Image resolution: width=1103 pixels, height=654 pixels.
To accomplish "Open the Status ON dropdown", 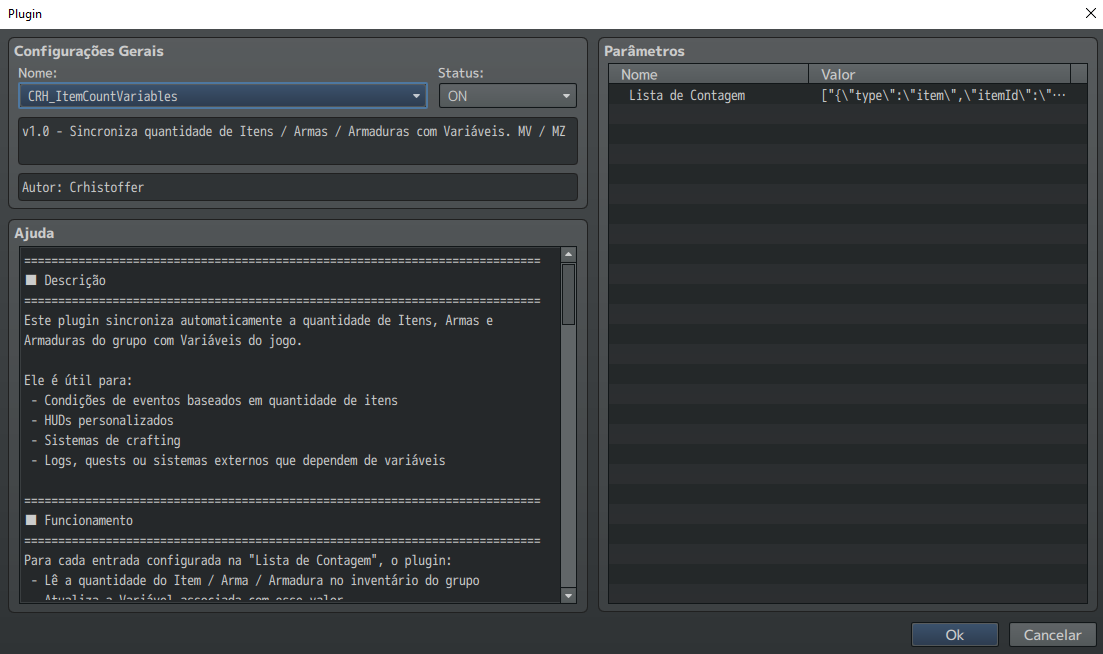I will coord(507,96).
